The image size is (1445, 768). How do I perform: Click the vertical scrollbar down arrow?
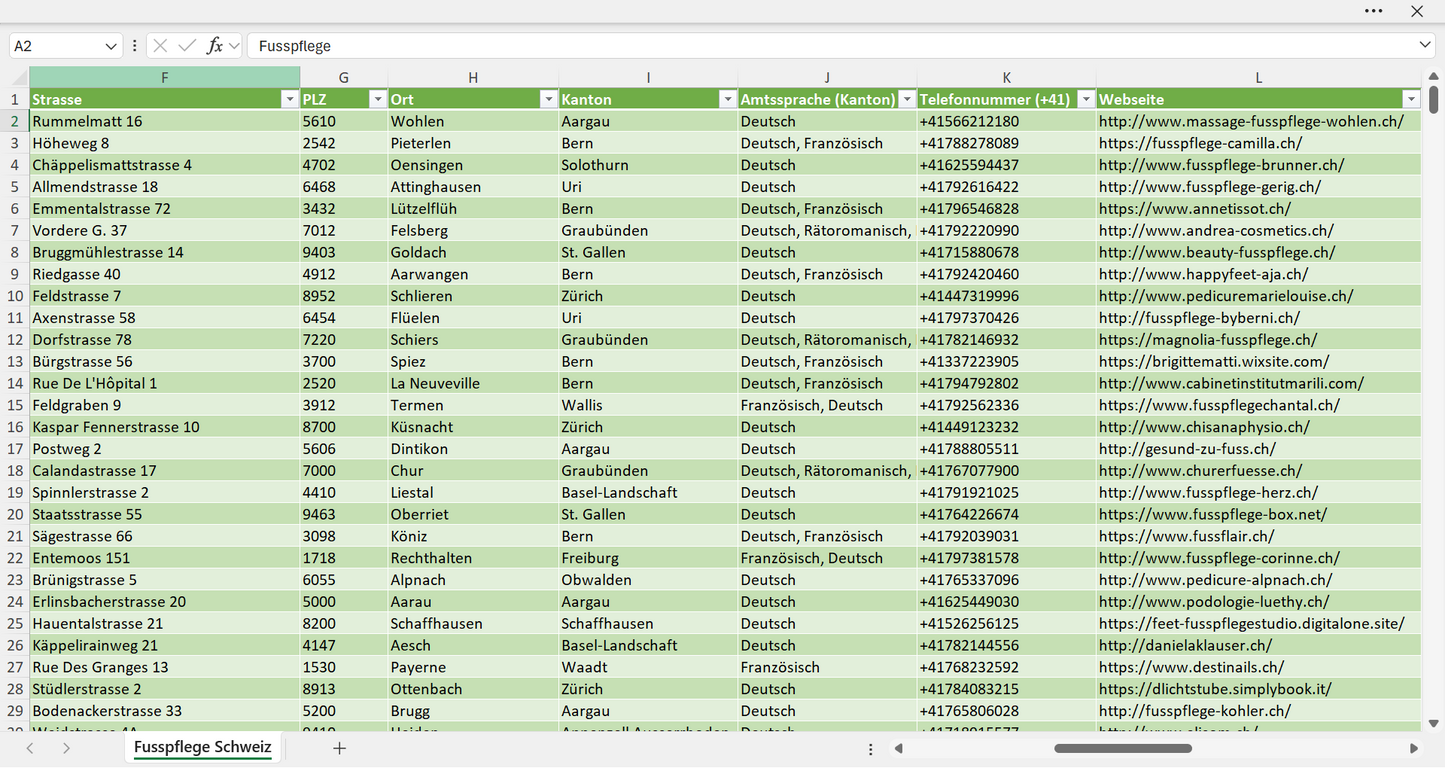pos(1434,724)
